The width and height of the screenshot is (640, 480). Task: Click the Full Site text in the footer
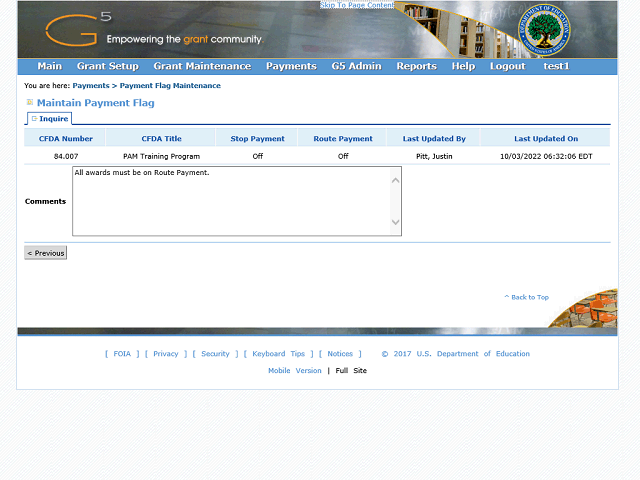tap(351, 371)
